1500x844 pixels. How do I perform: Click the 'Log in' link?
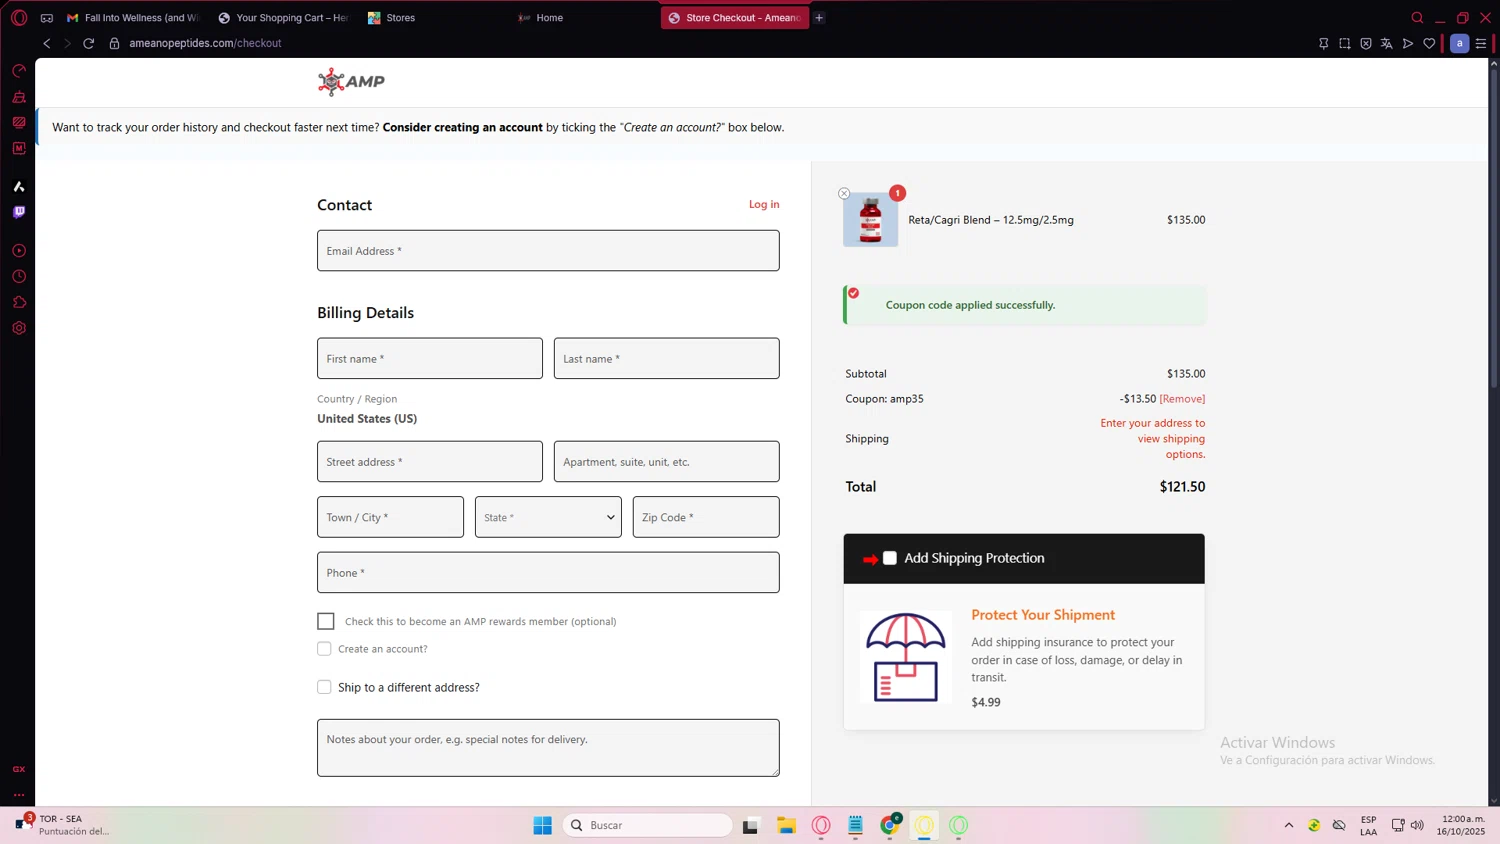pos(764,204)
